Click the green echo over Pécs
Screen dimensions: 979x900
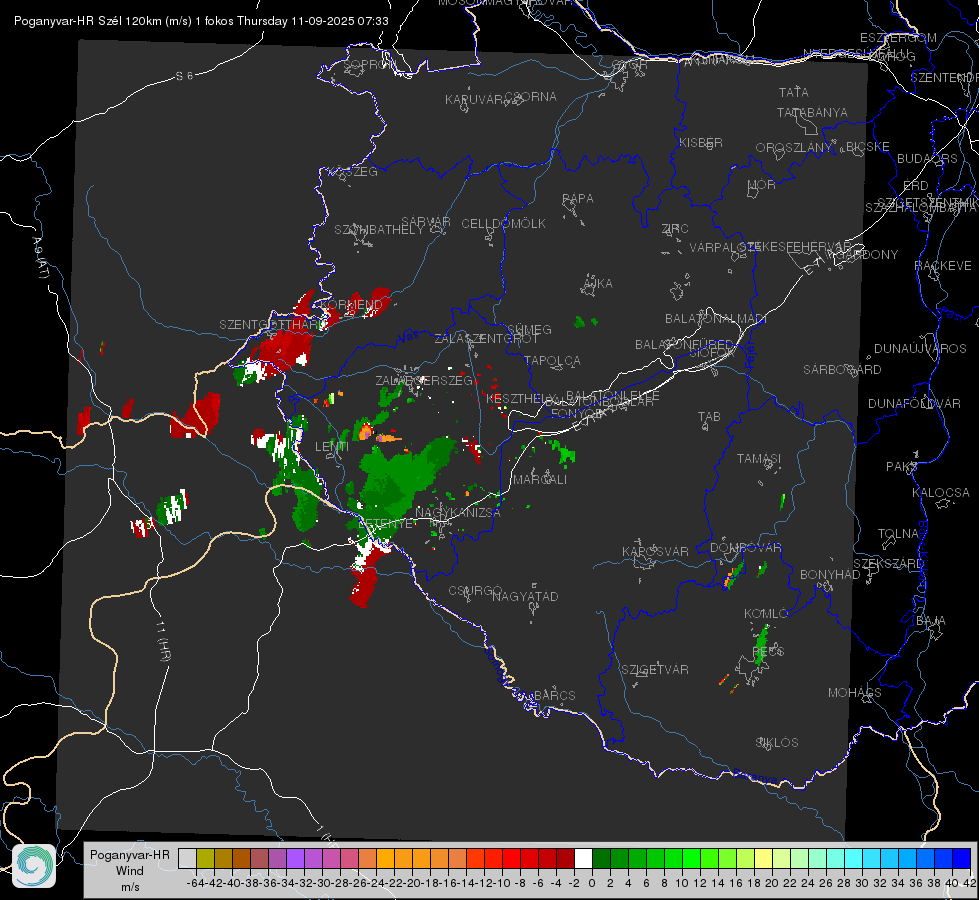761,645
